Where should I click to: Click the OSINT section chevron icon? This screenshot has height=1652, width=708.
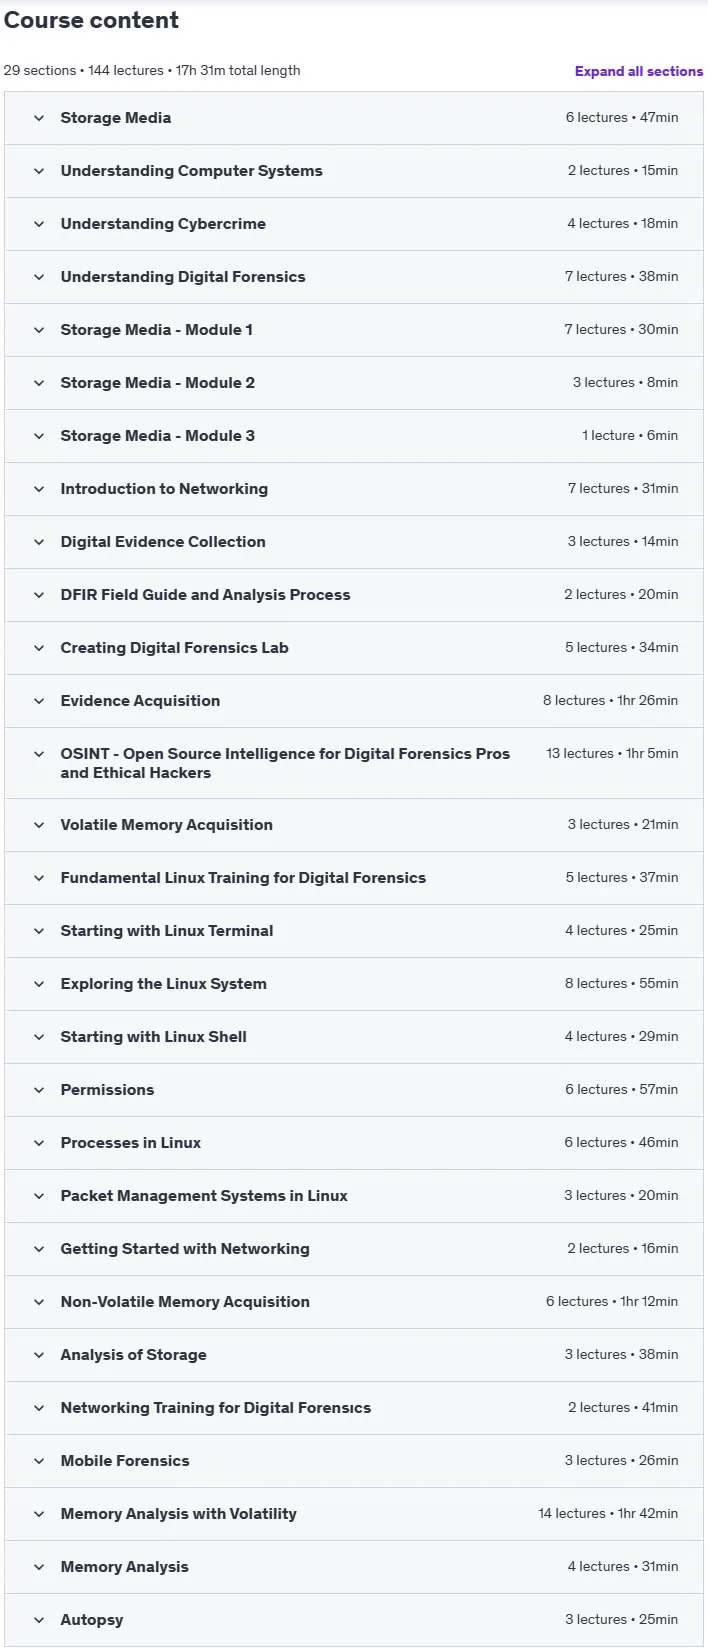pos(39,754)
